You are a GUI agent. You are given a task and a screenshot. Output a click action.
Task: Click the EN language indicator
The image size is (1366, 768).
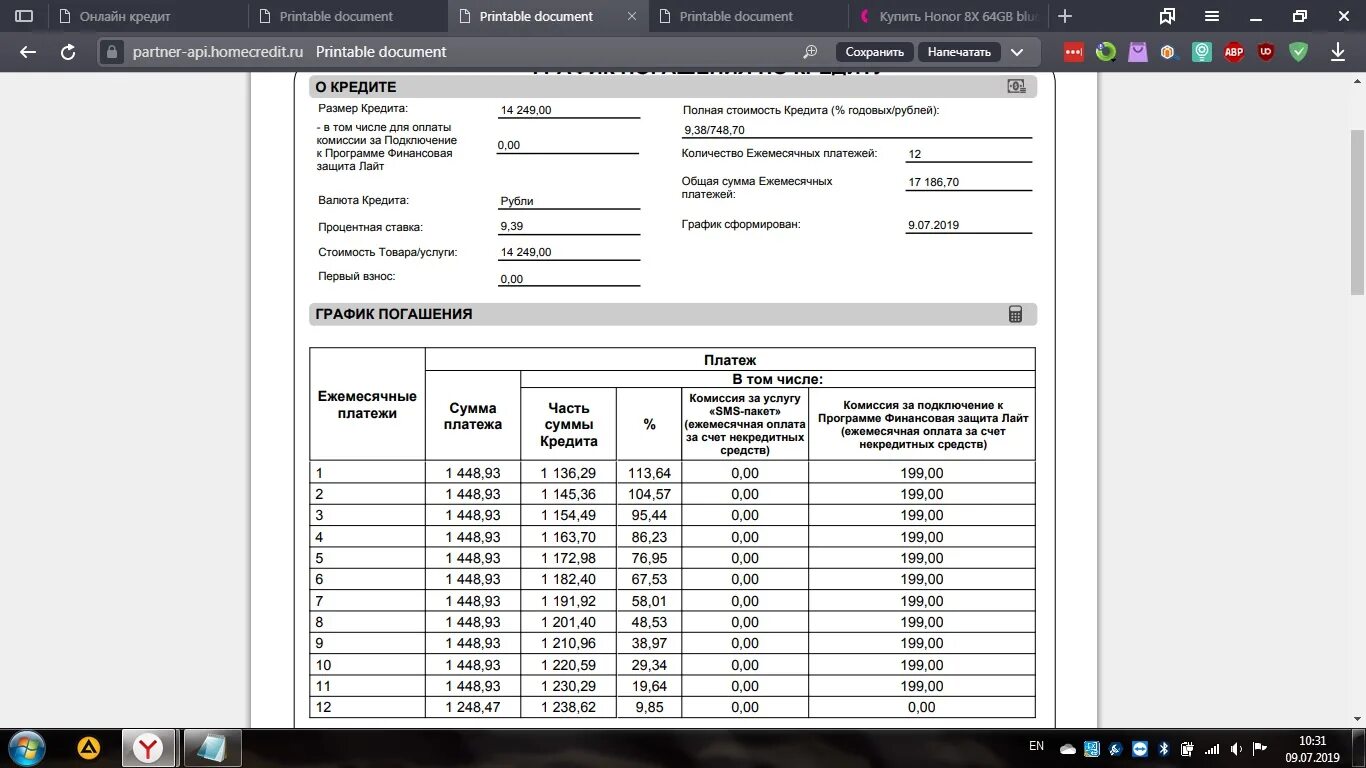click(1036, 746)
